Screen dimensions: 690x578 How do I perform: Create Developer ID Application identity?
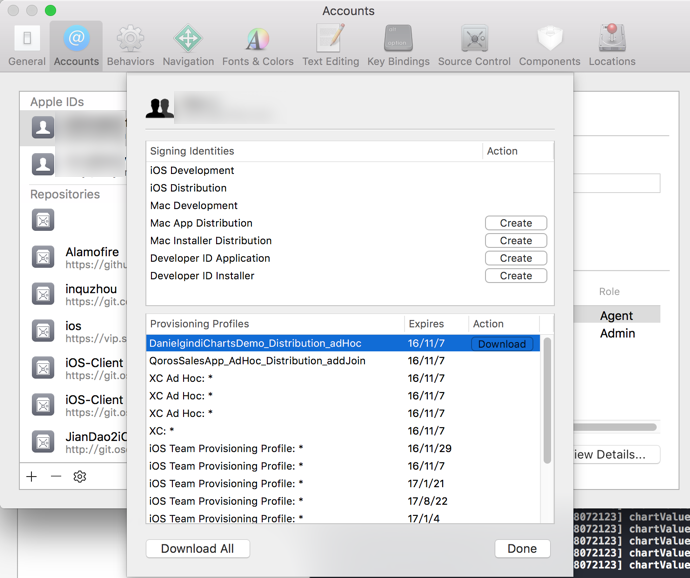click(516, 258)
